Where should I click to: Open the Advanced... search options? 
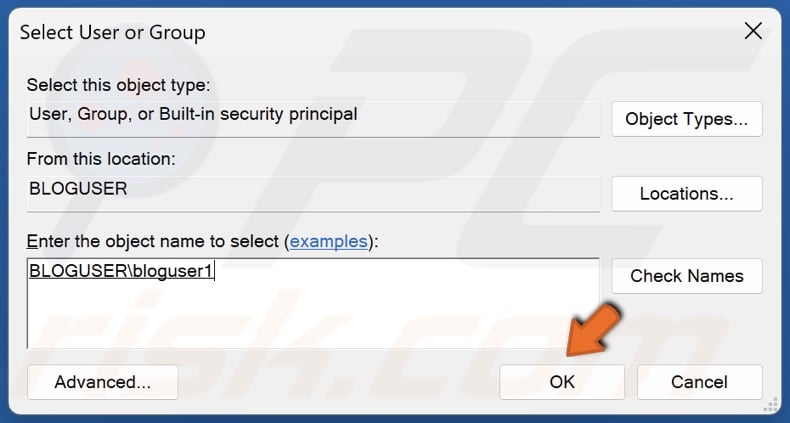(x=102, y=382)
